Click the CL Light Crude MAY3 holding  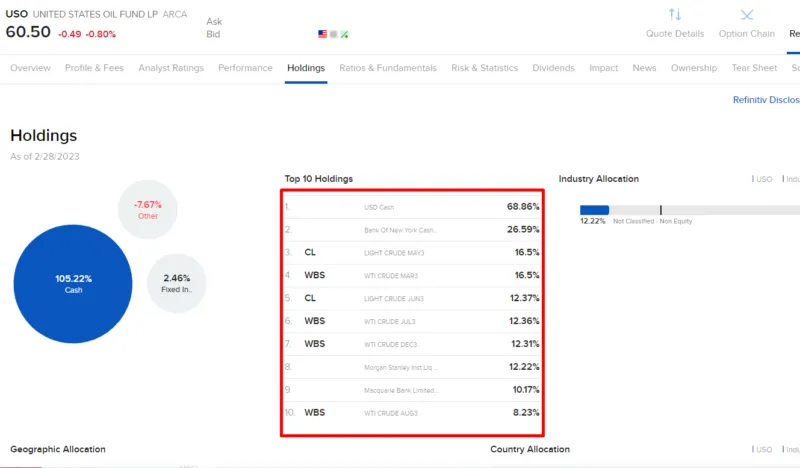coord(411,253)
